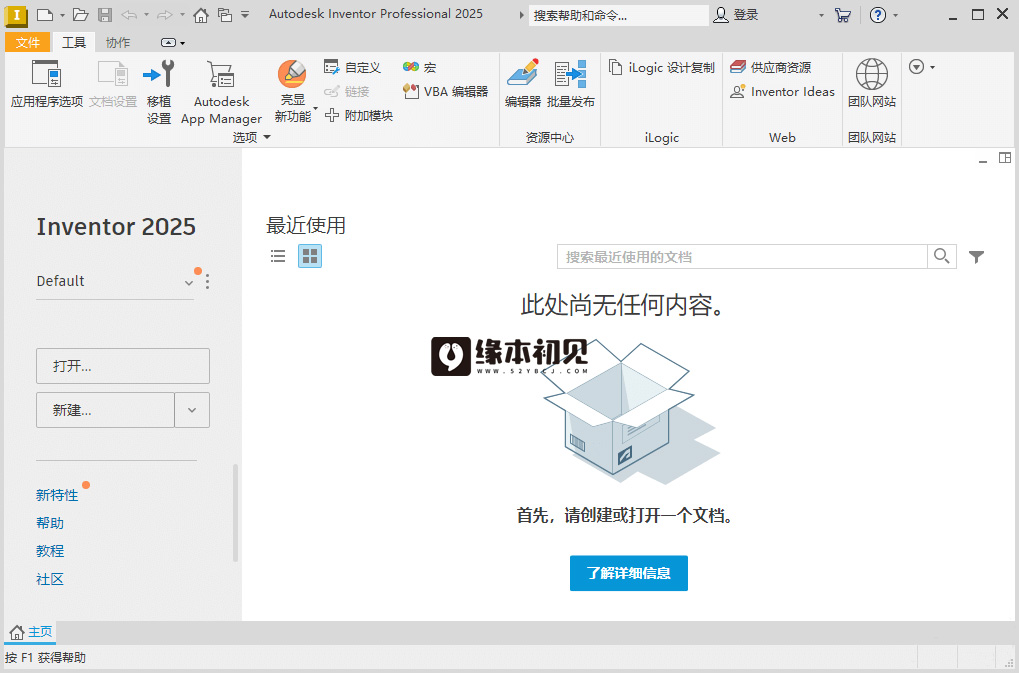Viewport: 1019px width, 673px height.
Task: Click the Projects icon next to Home
Action: (x=225, y=14)
